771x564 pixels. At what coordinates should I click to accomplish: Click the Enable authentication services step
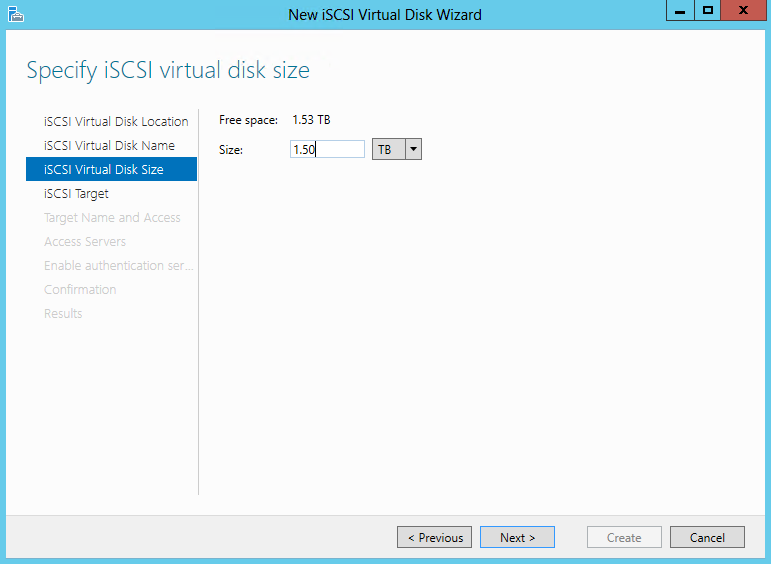click(118, 265)
